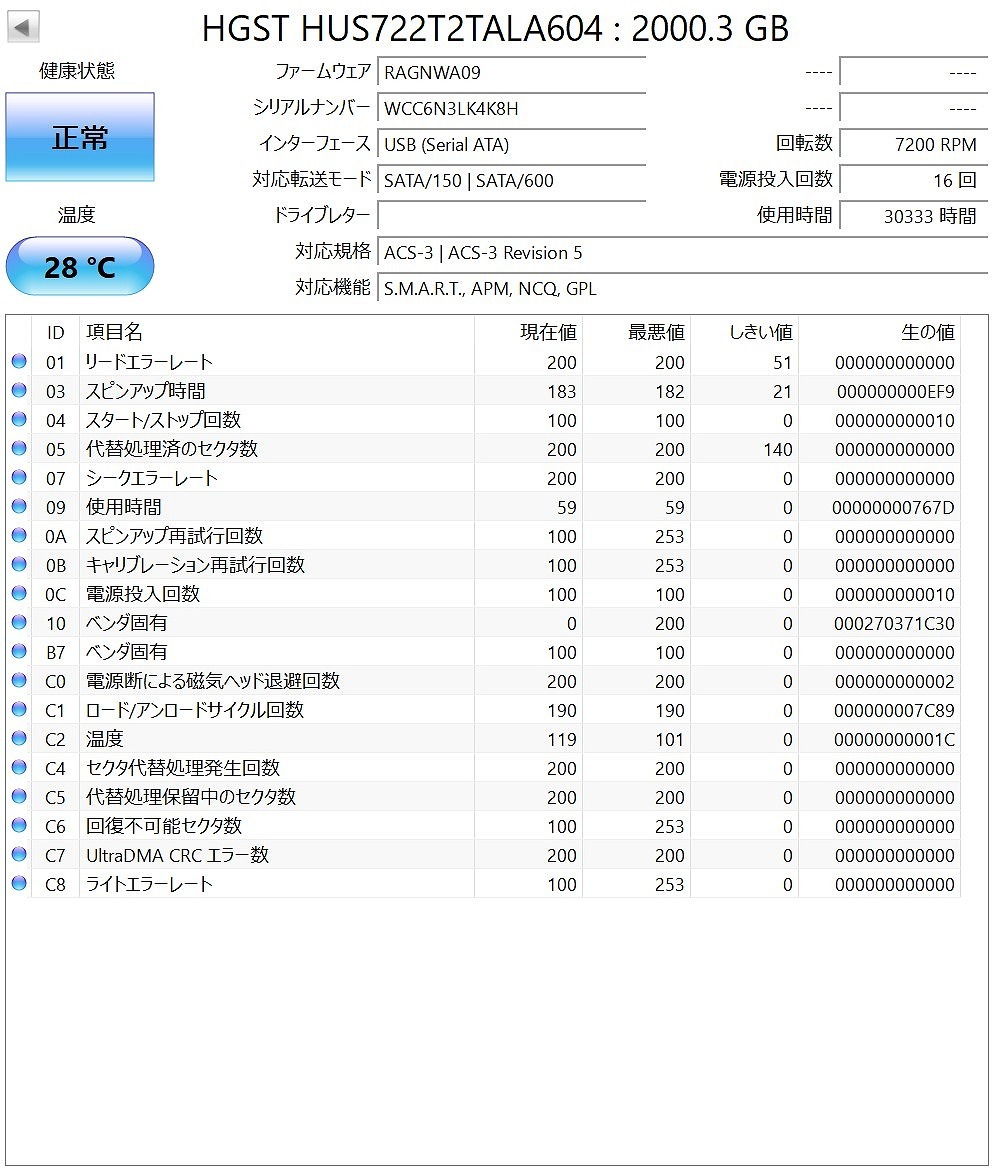Click the 正常 health status button
994x1168 pixels.
point(80,137)
